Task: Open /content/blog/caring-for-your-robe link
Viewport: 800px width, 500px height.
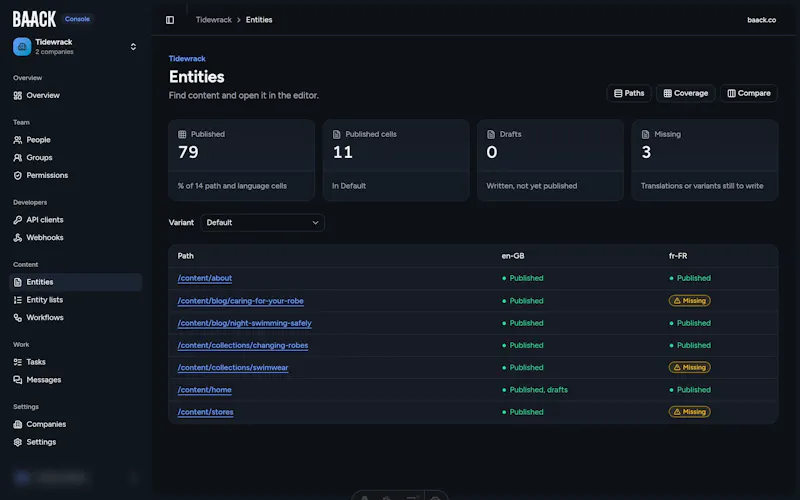Action: (240, 301)
